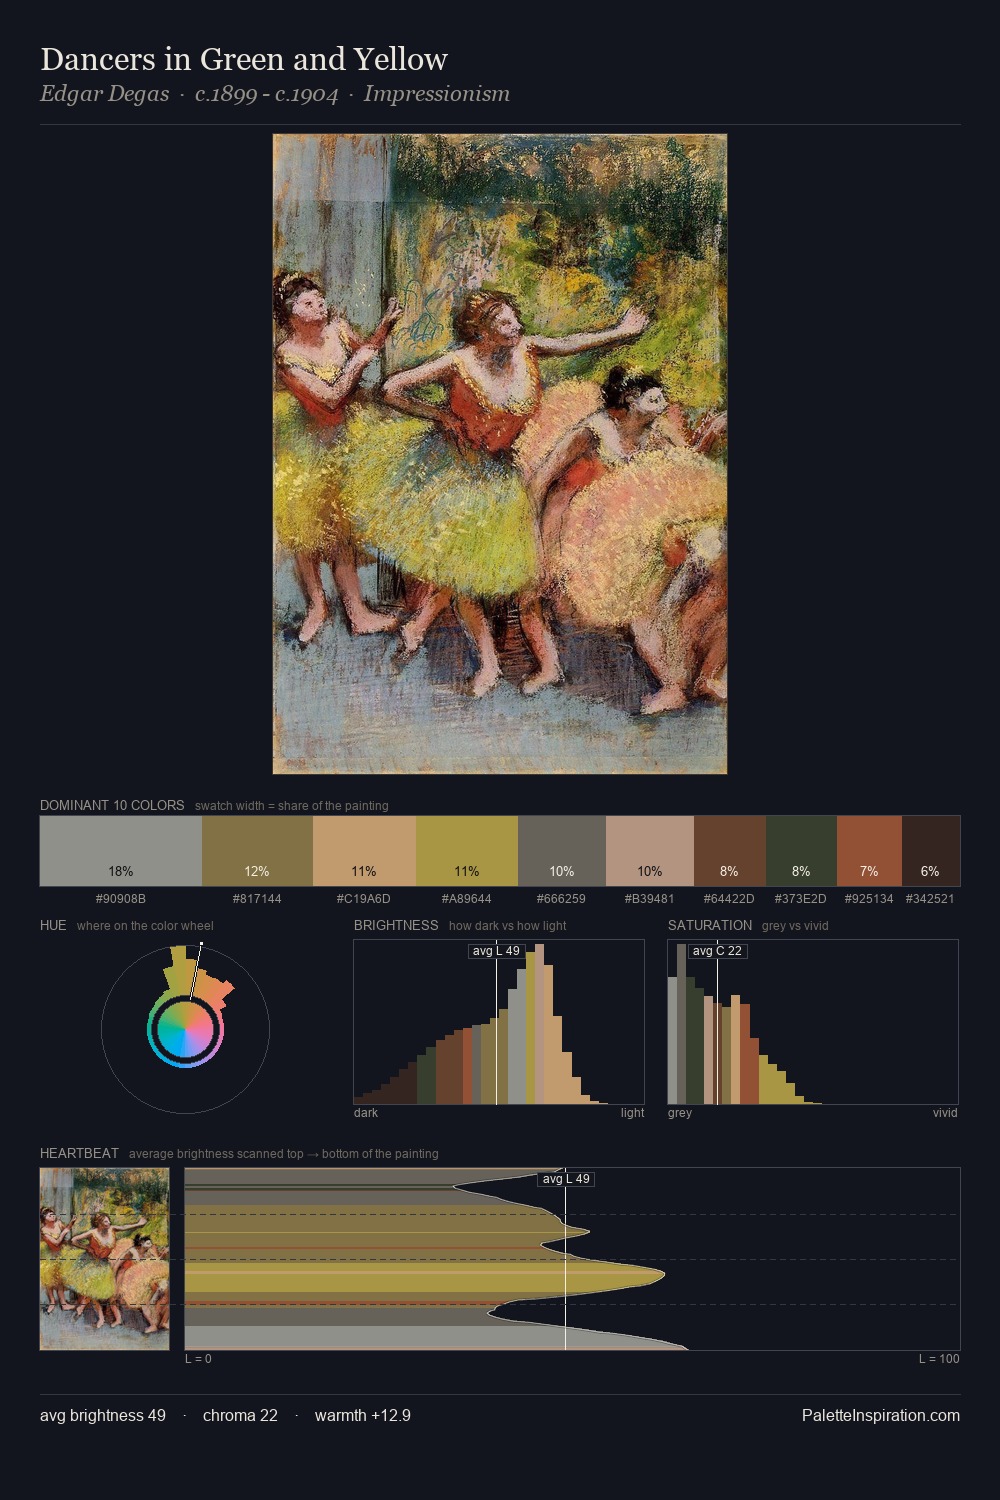
Task: Click the 'light' brightness axis label
Action: tap(633, 1113)
